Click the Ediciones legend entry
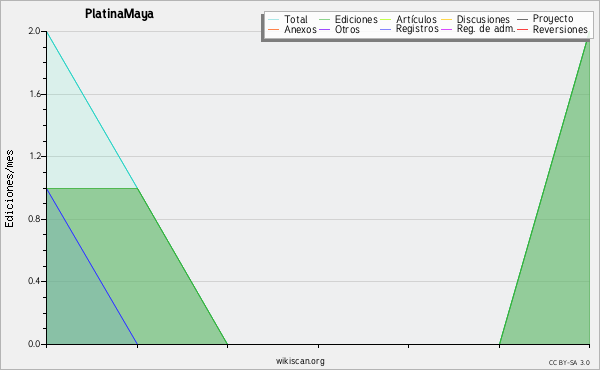Viewport: 600px width, 370px height. coord(348,19)
